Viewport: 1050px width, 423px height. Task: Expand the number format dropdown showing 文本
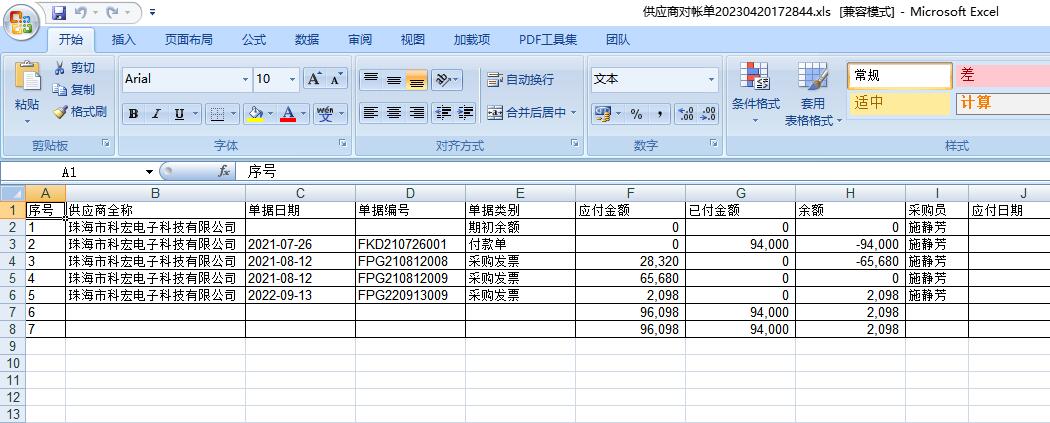(712, 79)
